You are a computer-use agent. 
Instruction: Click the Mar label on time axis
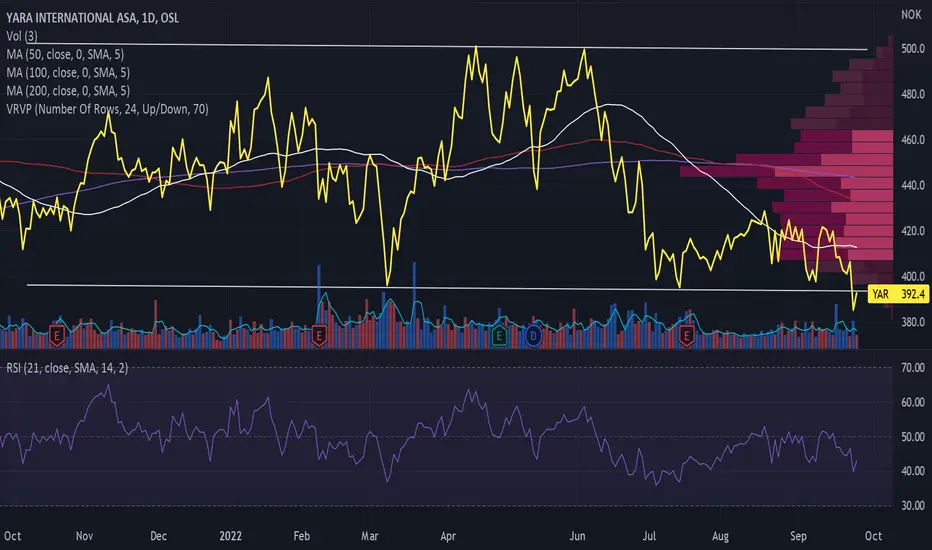[x=370, y=536]
